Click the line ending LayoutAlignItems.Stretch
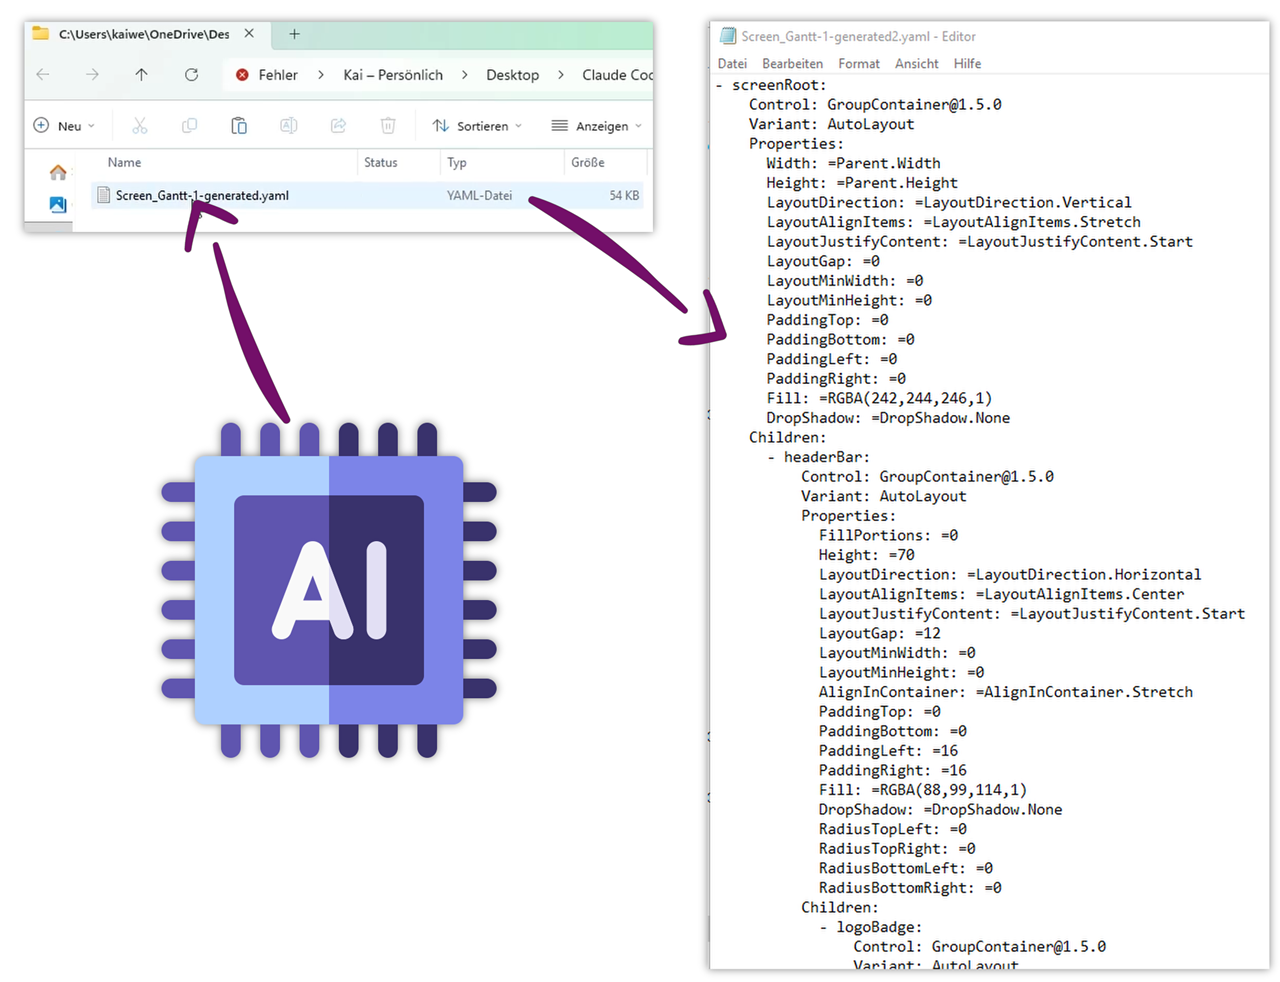 tap(953, 222)
